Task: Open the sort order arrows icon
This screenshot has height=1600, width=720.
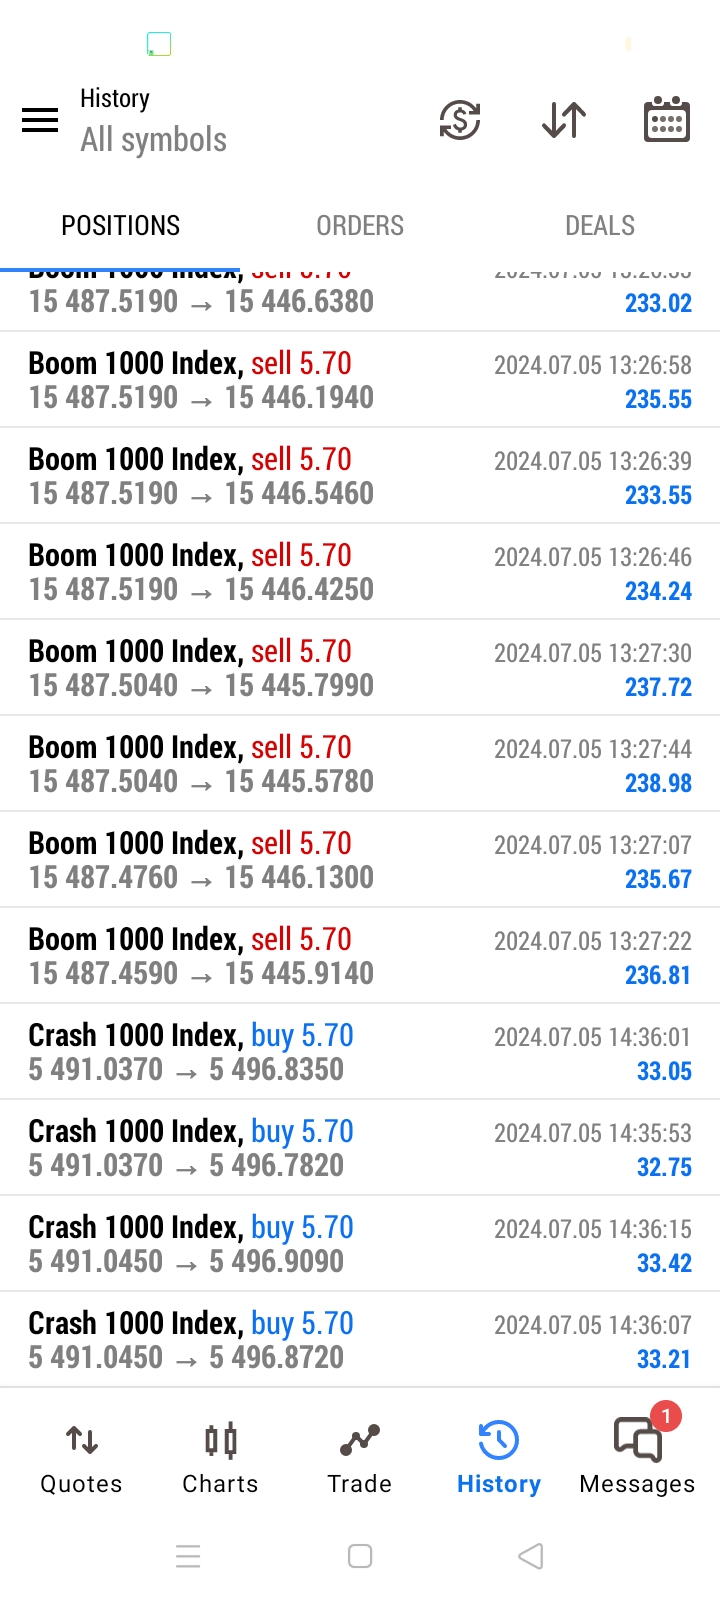Action: (564, 121)
